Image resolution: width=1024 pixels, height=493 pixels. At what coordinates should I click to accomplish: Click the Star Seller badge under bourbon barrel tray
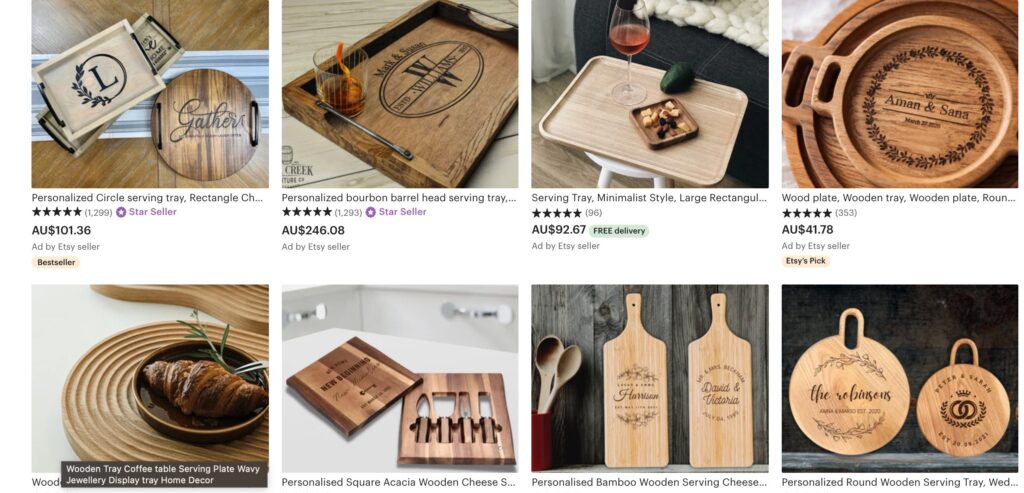point(396,212)
